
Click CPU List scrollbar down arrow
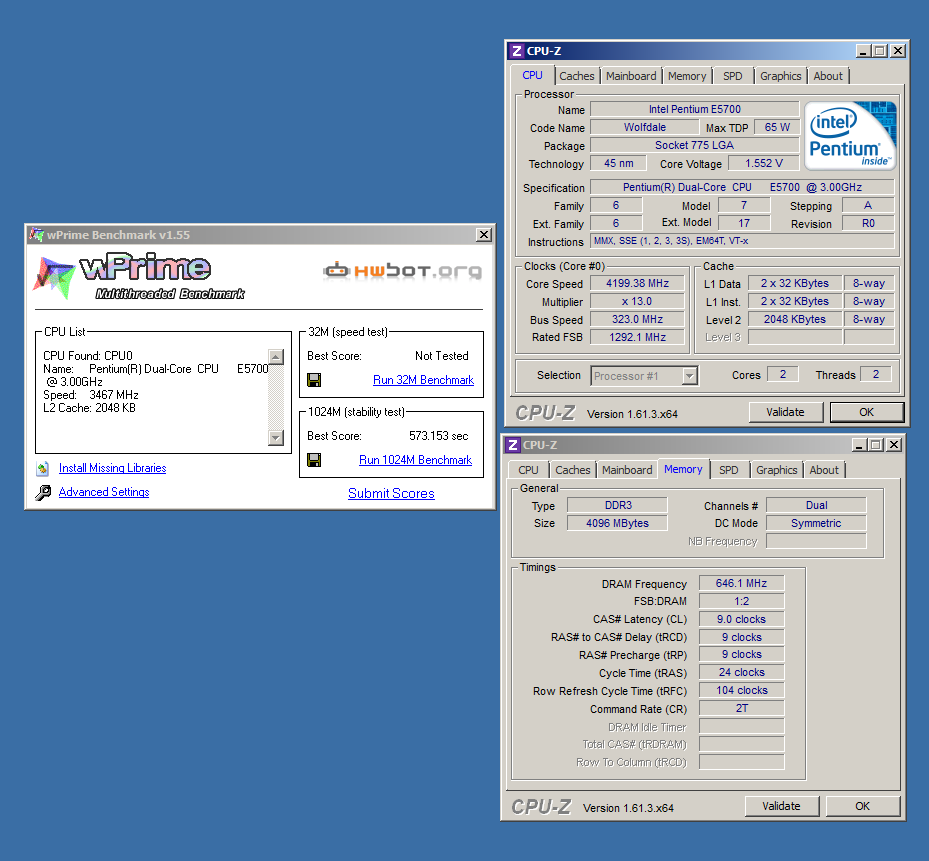276,438
